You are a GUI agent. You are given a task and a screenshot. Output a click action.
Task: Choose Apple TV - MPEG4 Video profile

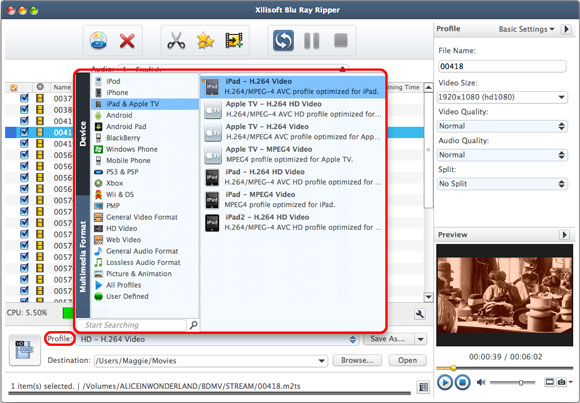click(293, 154)
